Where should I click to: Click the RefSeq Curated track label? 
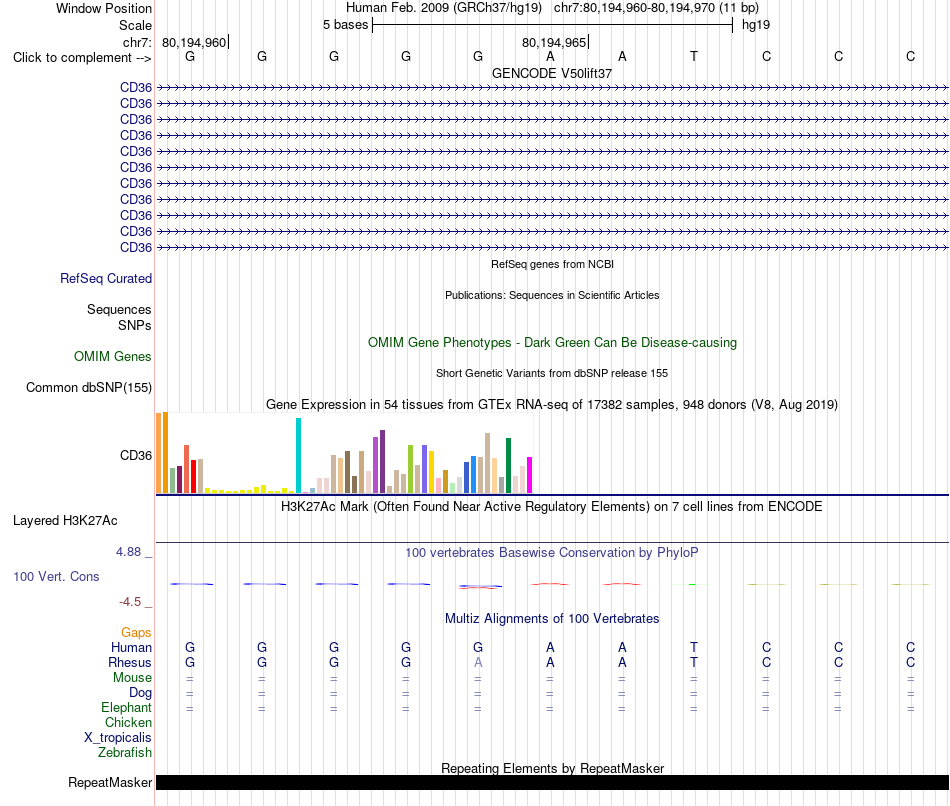point(106,278)
